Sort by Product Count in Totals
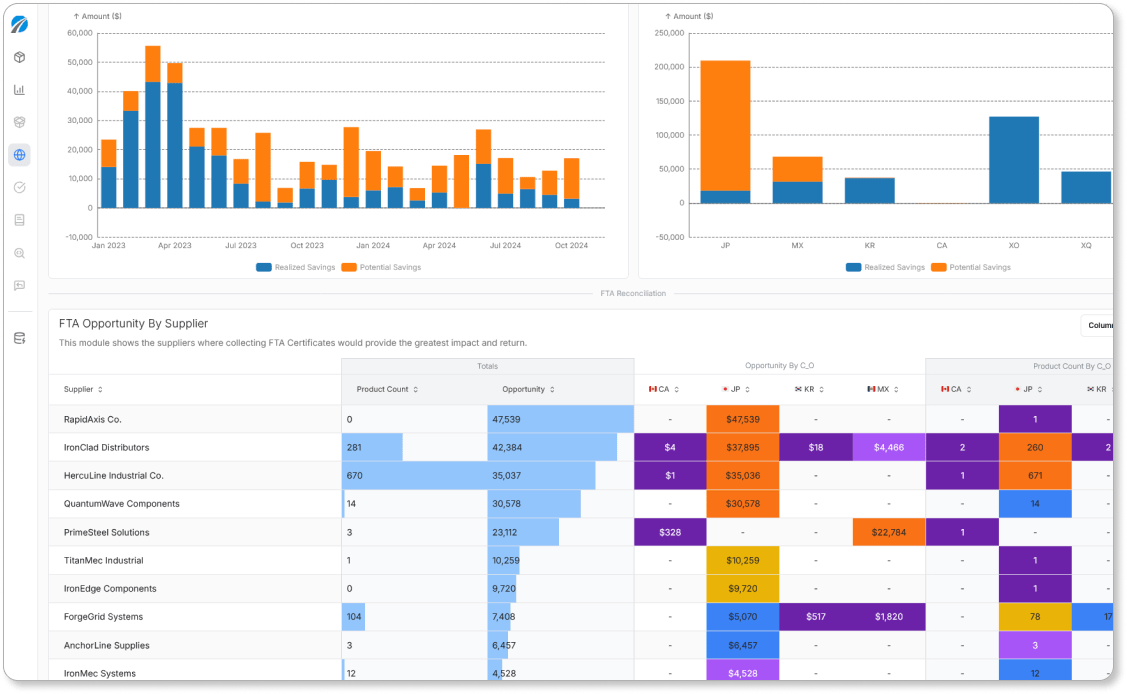 pyautogui.click(x=387, y=389)
